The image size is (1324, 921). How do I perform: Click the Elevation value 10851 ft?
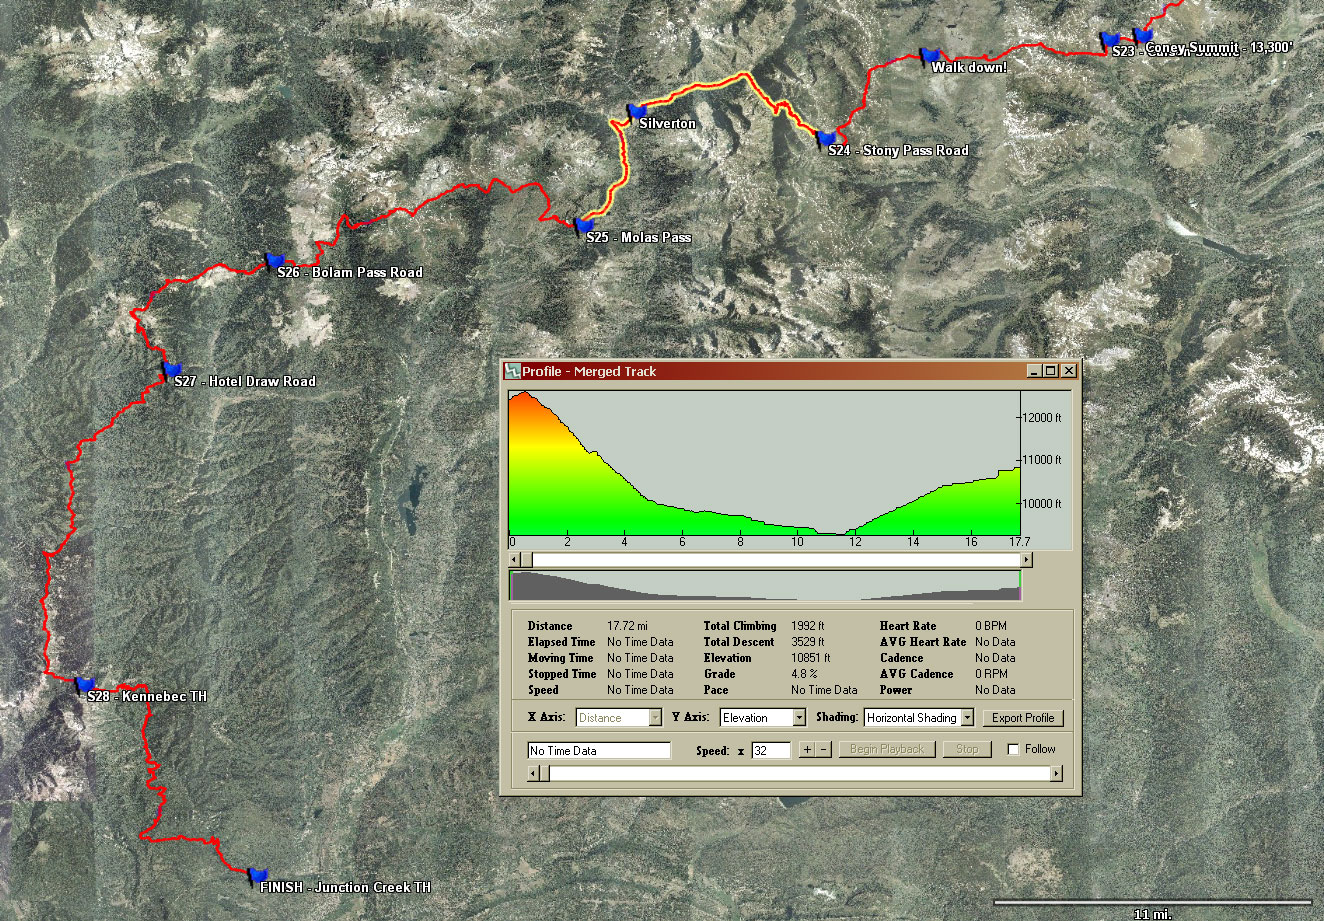811,658
